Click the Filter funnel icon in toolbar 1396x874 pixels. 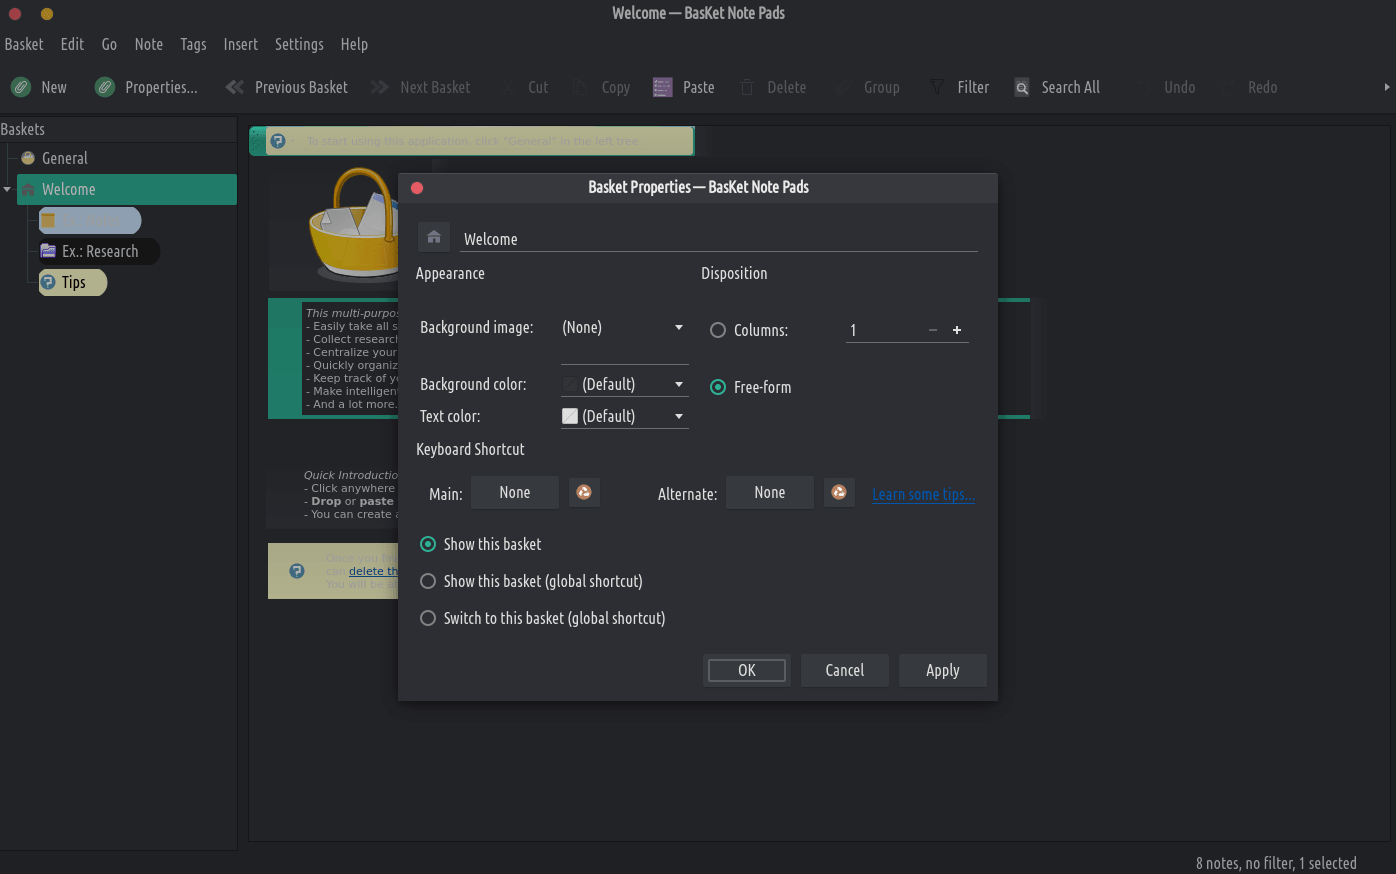937,87
